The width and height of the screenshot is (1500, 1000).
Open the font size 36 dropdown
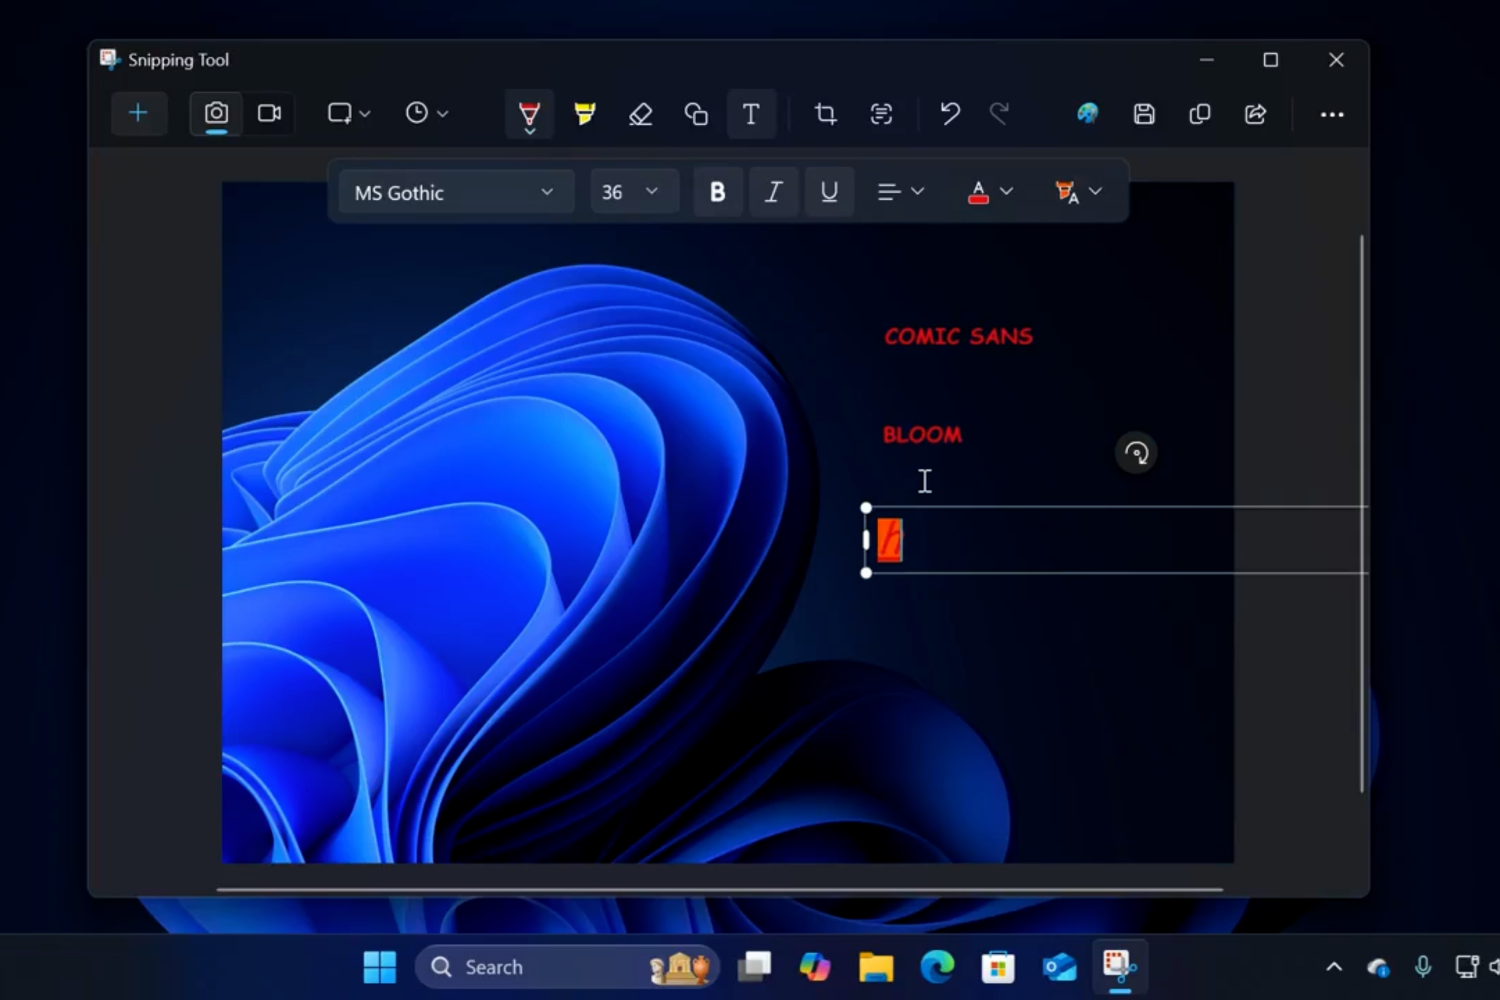tap(633, 192)
